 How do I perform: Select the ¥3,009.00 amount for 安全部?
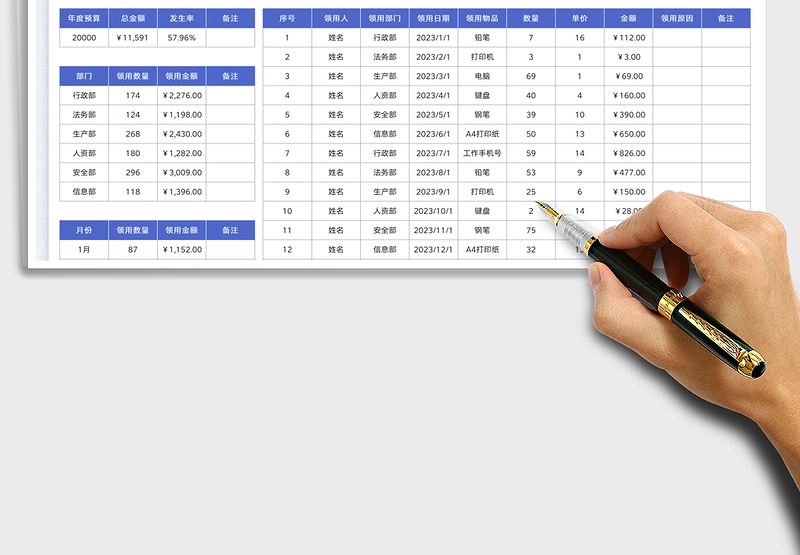(182, 172)
